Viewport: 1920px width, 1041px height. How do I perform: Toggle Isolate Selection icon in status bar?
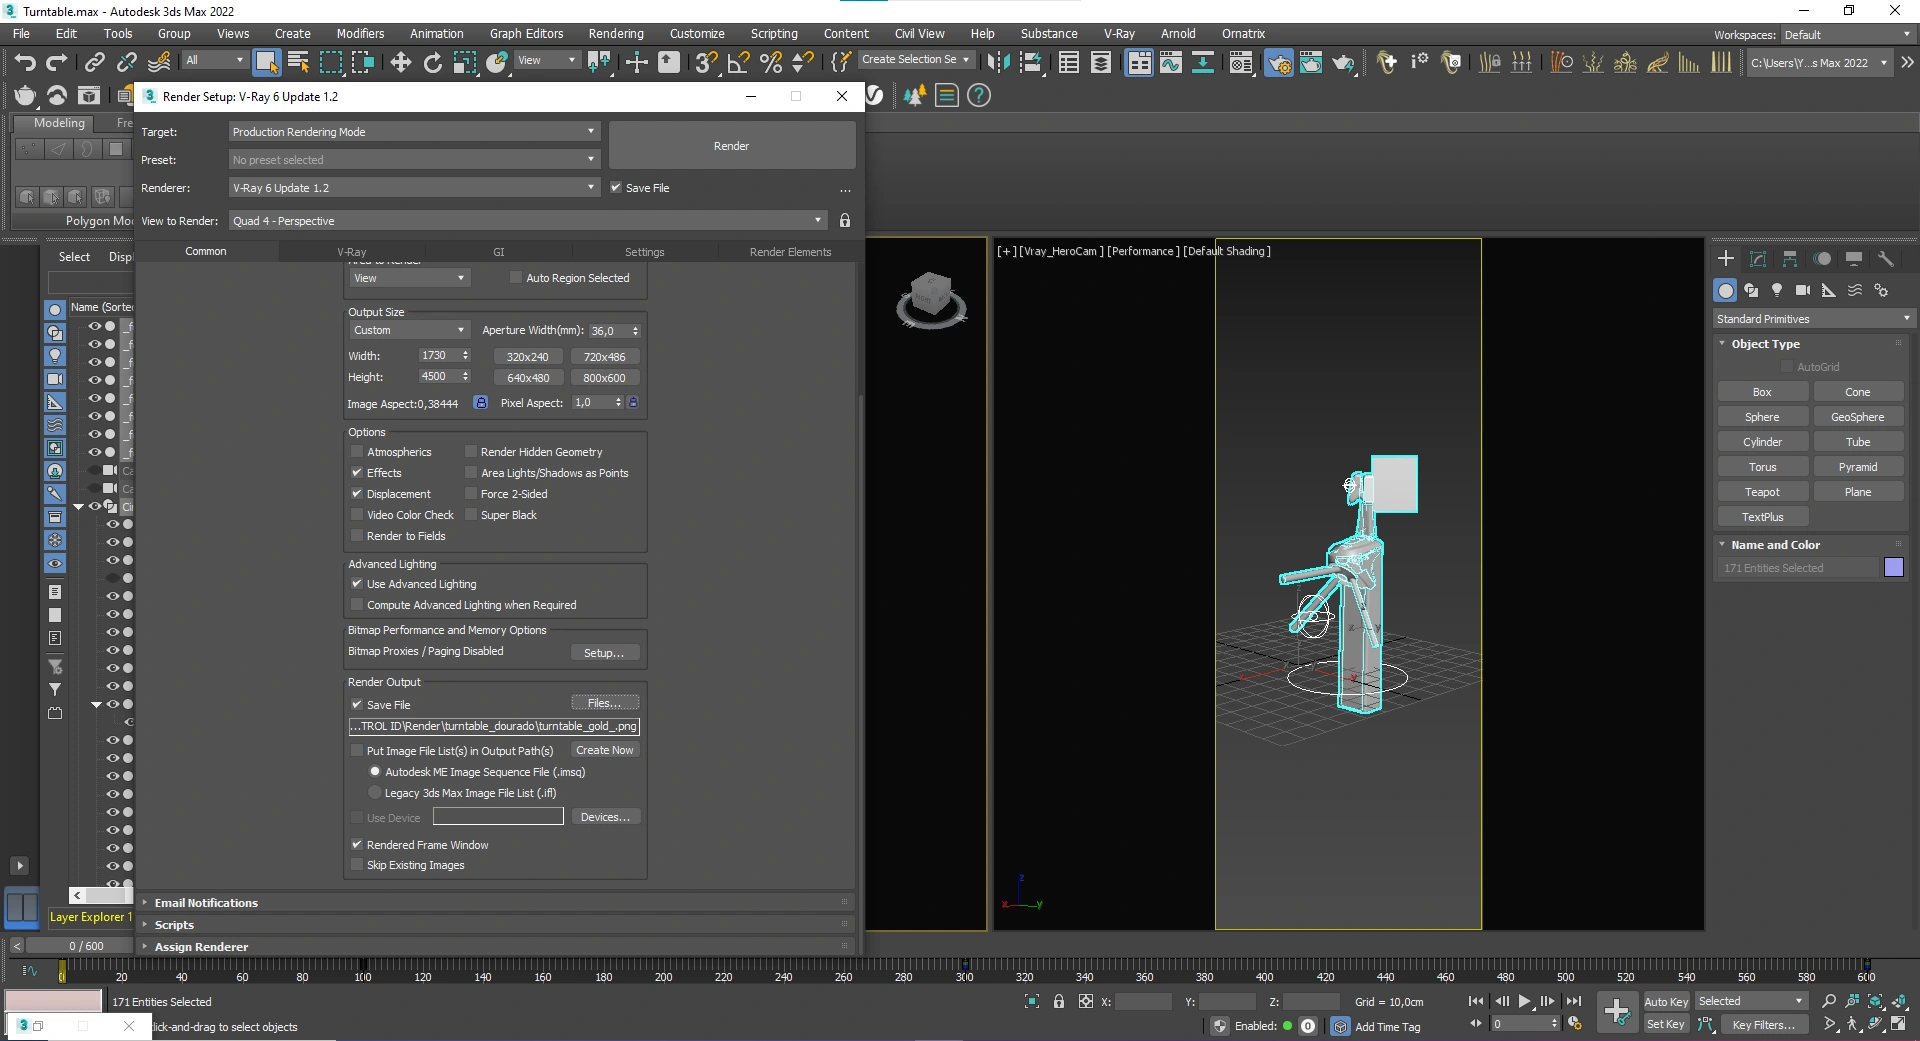pos(1032,1001)
